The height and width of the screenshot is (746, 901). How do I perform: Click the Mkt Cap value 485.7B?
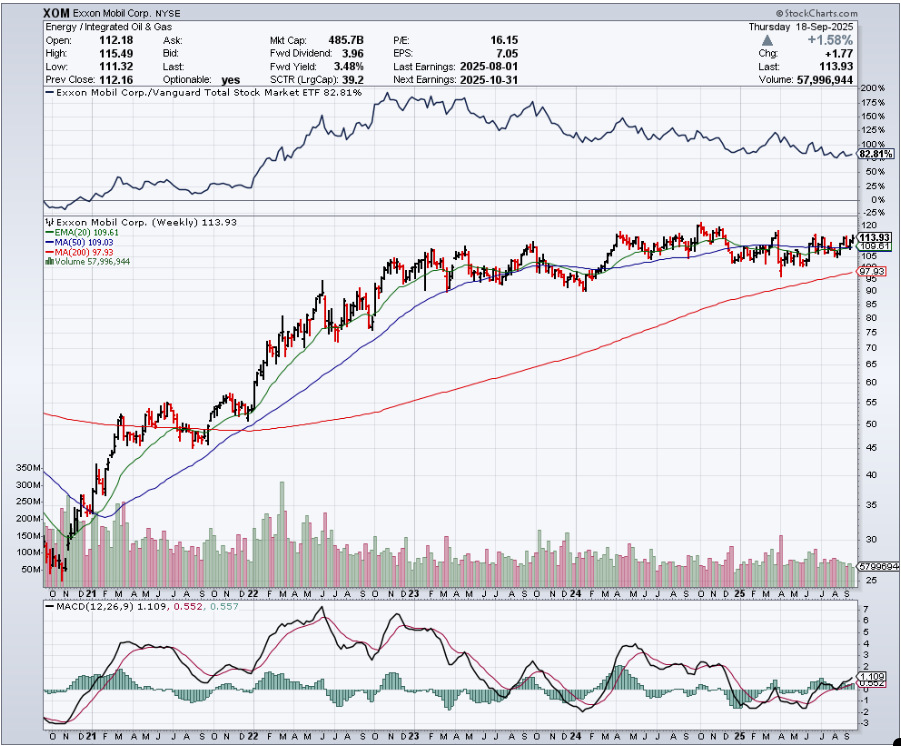(x=346, y=40)
